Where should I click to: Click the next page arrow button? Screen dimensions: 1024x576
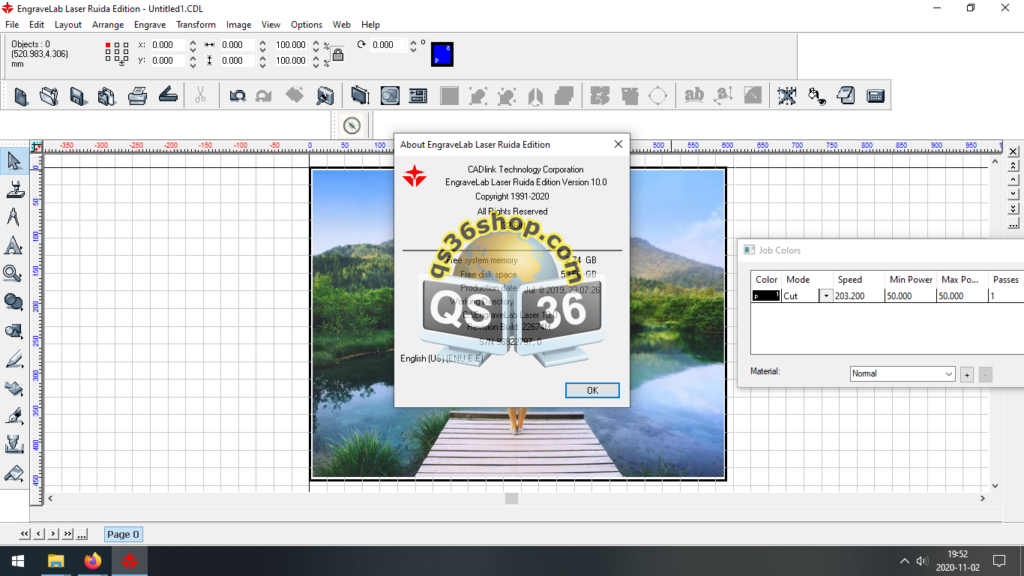point(53,534)
